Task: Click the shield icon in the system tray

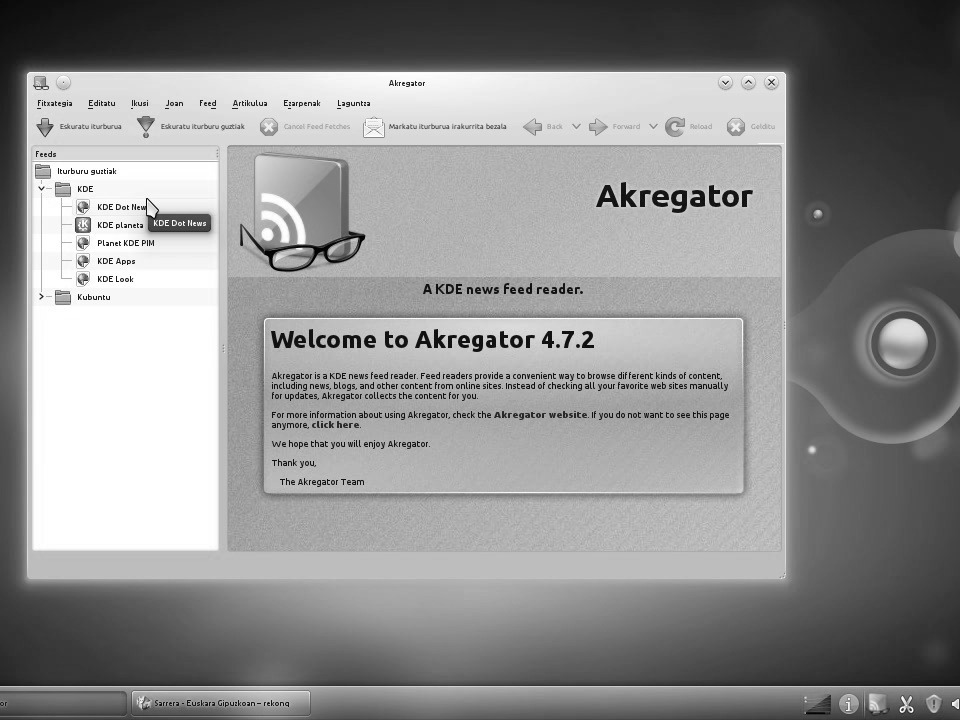Action: pyautogui.click(x=933, y=704)
